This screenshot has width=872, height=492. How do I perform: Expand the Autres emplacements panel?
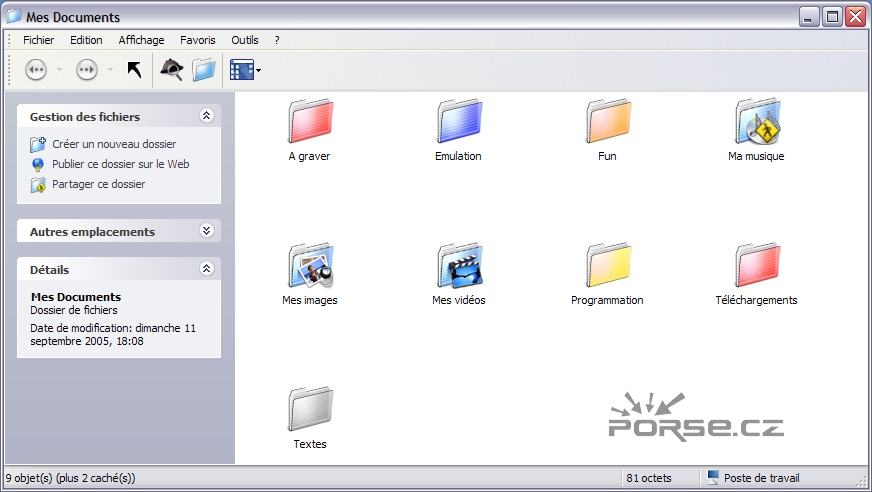click(207, 231)
